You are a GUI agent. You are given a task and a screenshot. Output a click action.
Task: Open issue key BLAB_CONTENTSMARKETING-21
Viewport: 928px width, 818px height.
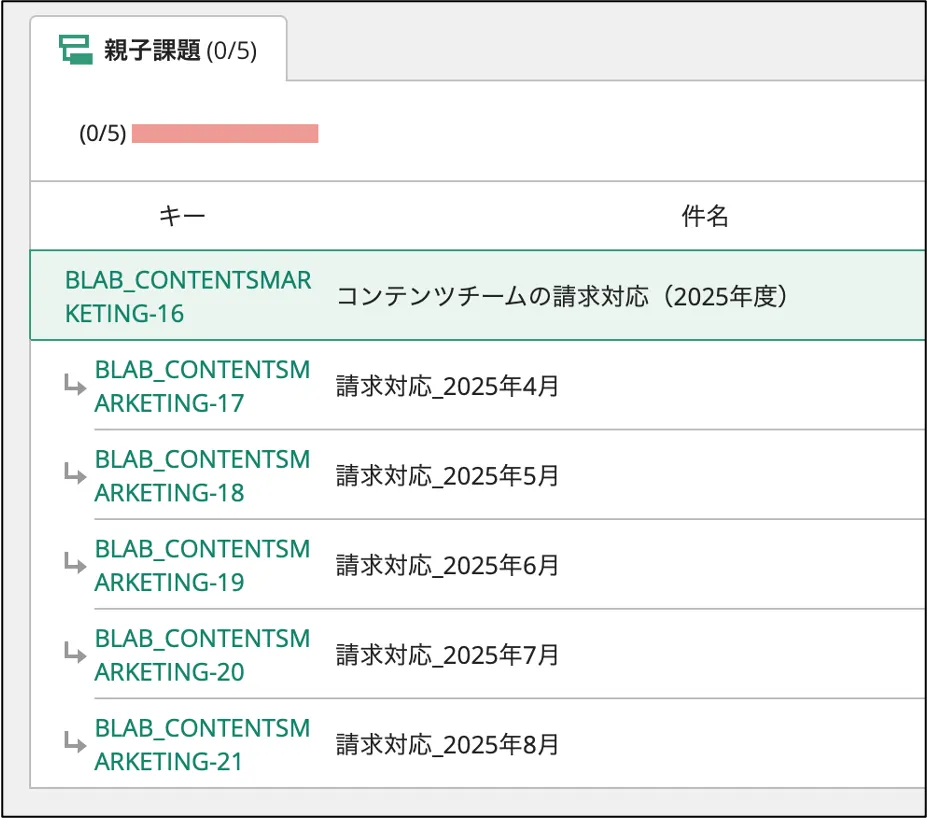pyautogui.click(x=202, y=744)
